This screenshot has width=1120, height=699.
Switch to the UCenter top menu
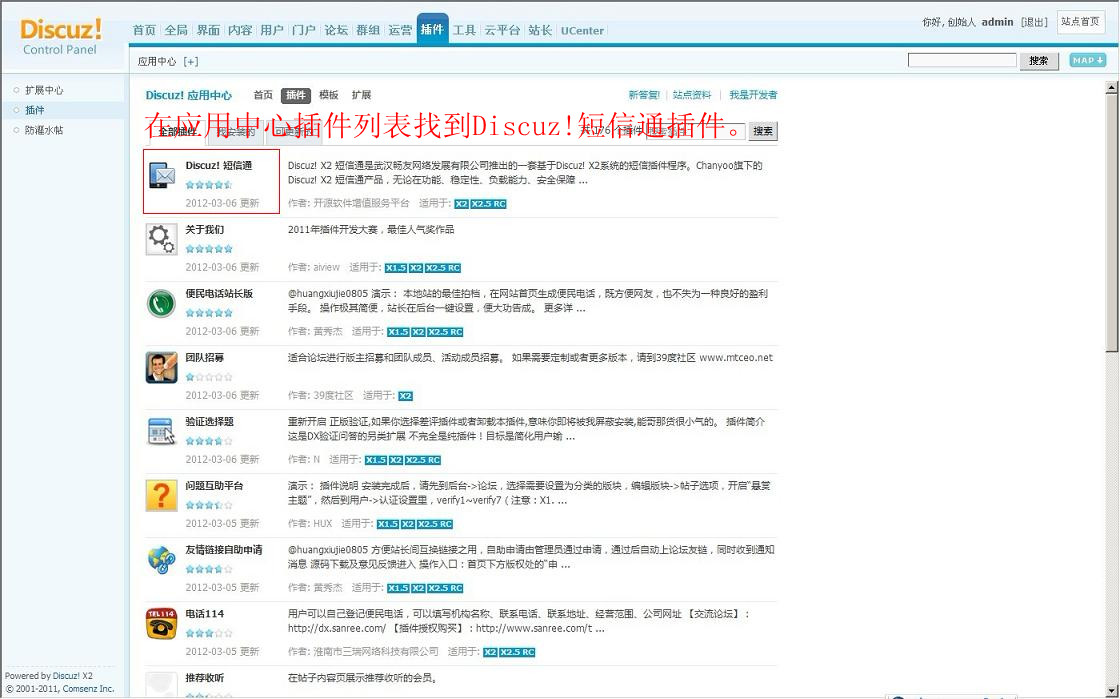[x=582, y=31]
